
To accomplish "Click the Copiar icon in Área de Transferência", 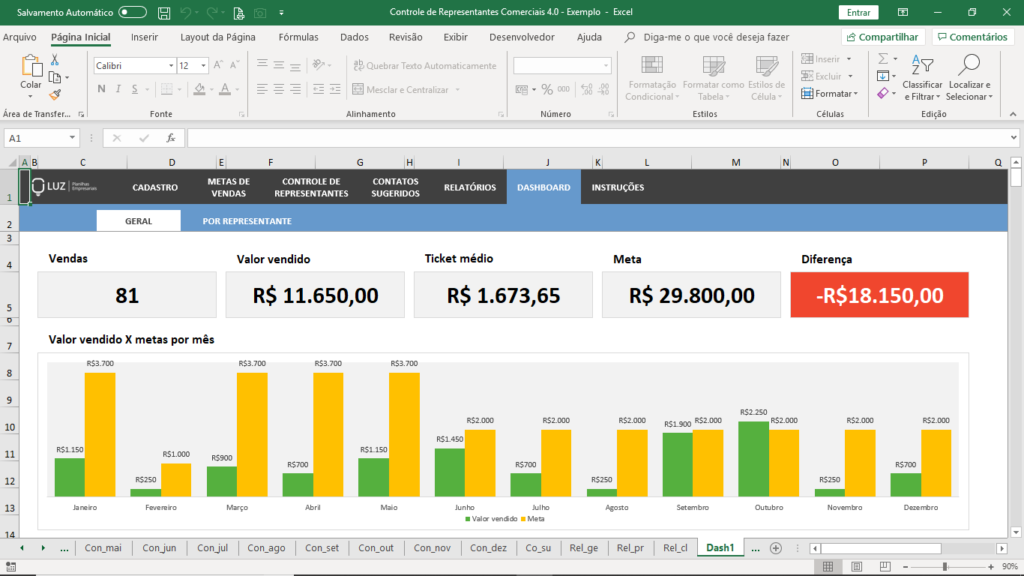I will tap(56, 79).
